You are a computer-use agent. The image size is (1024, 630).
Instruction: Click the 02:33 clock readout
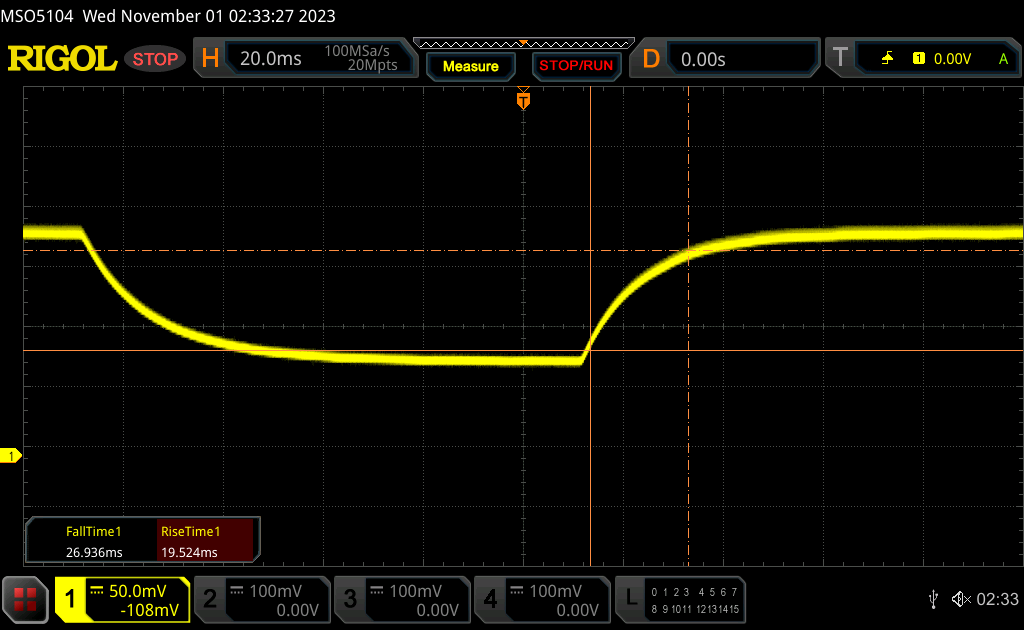click(x=997, y=599)
